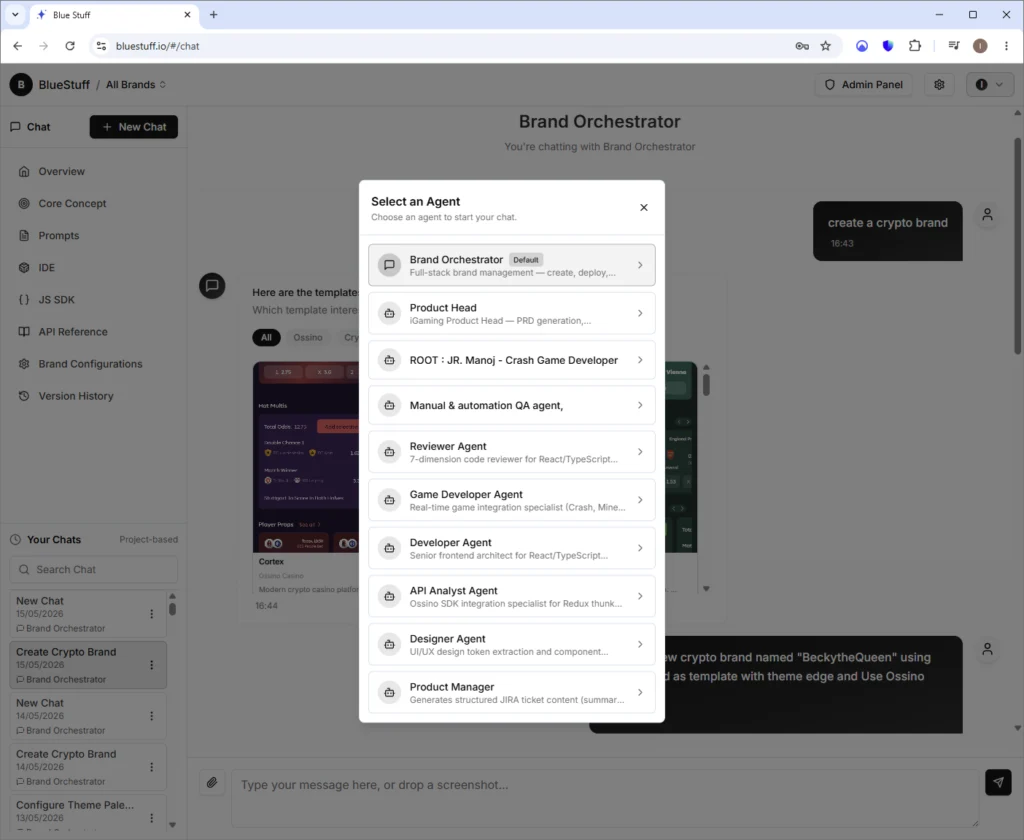Open Version History

(76, 396)
